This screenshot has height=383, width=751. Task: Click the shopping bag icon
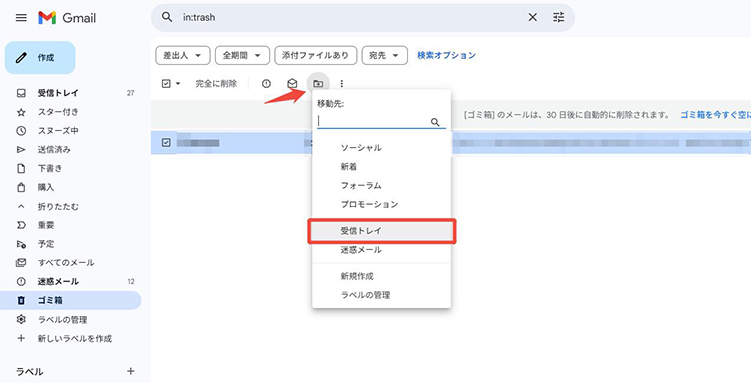(x=21, y=188)
